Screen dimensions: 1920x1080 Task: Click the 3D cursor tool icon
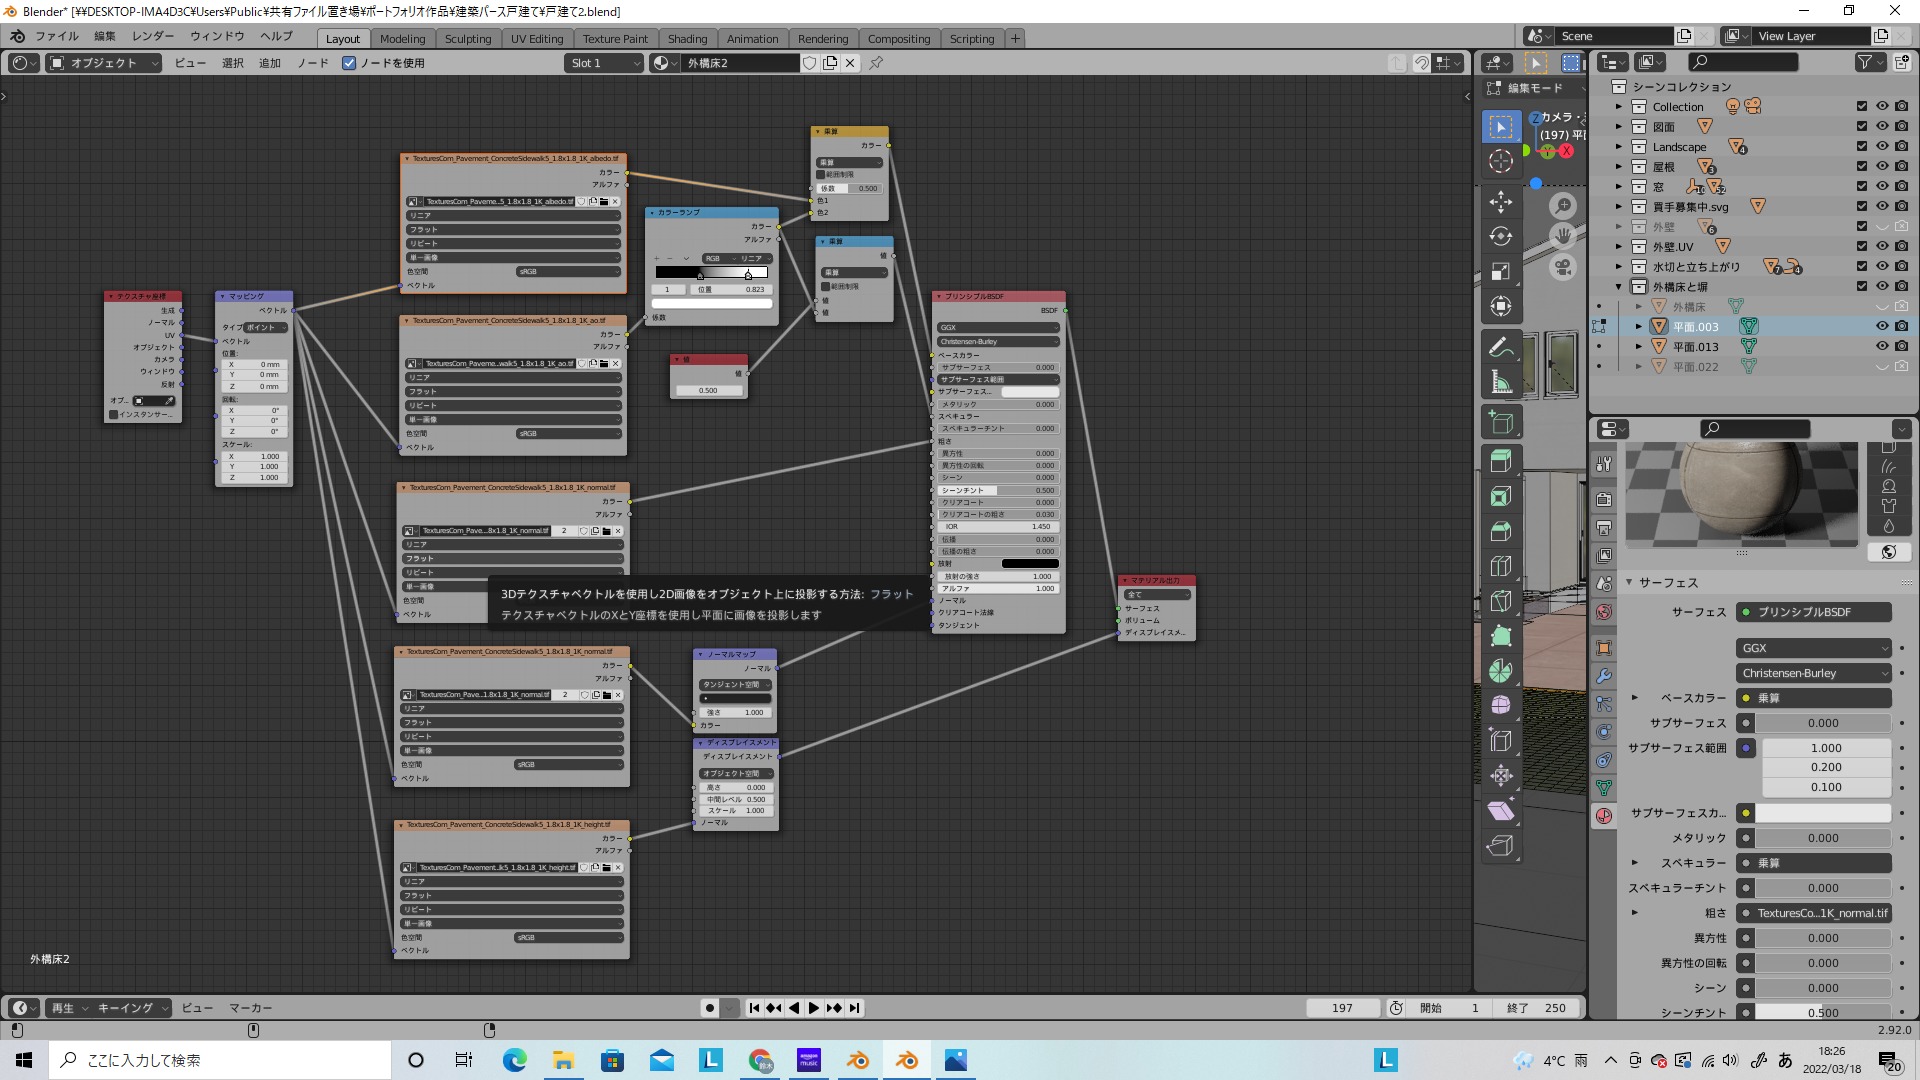[x=1500, y=161]
